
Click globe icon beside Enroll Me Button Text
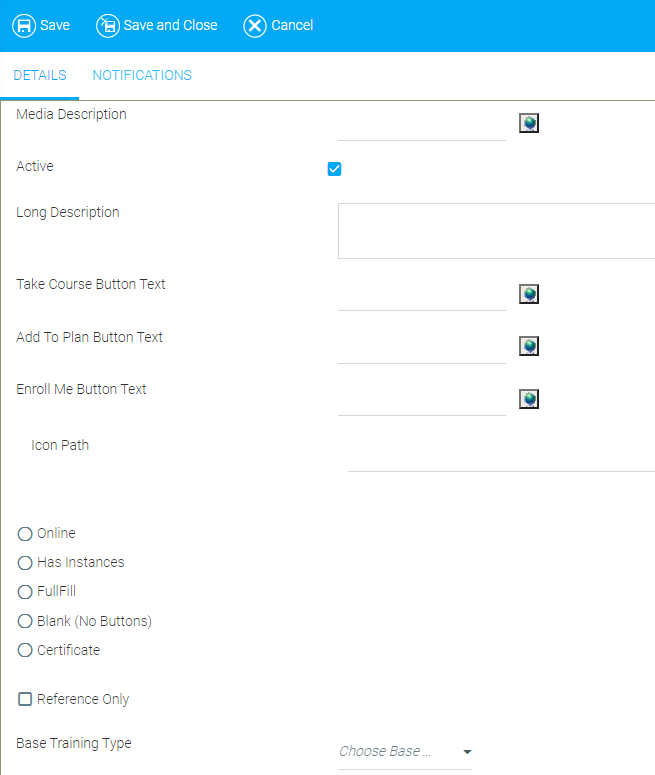click(529, 399)
